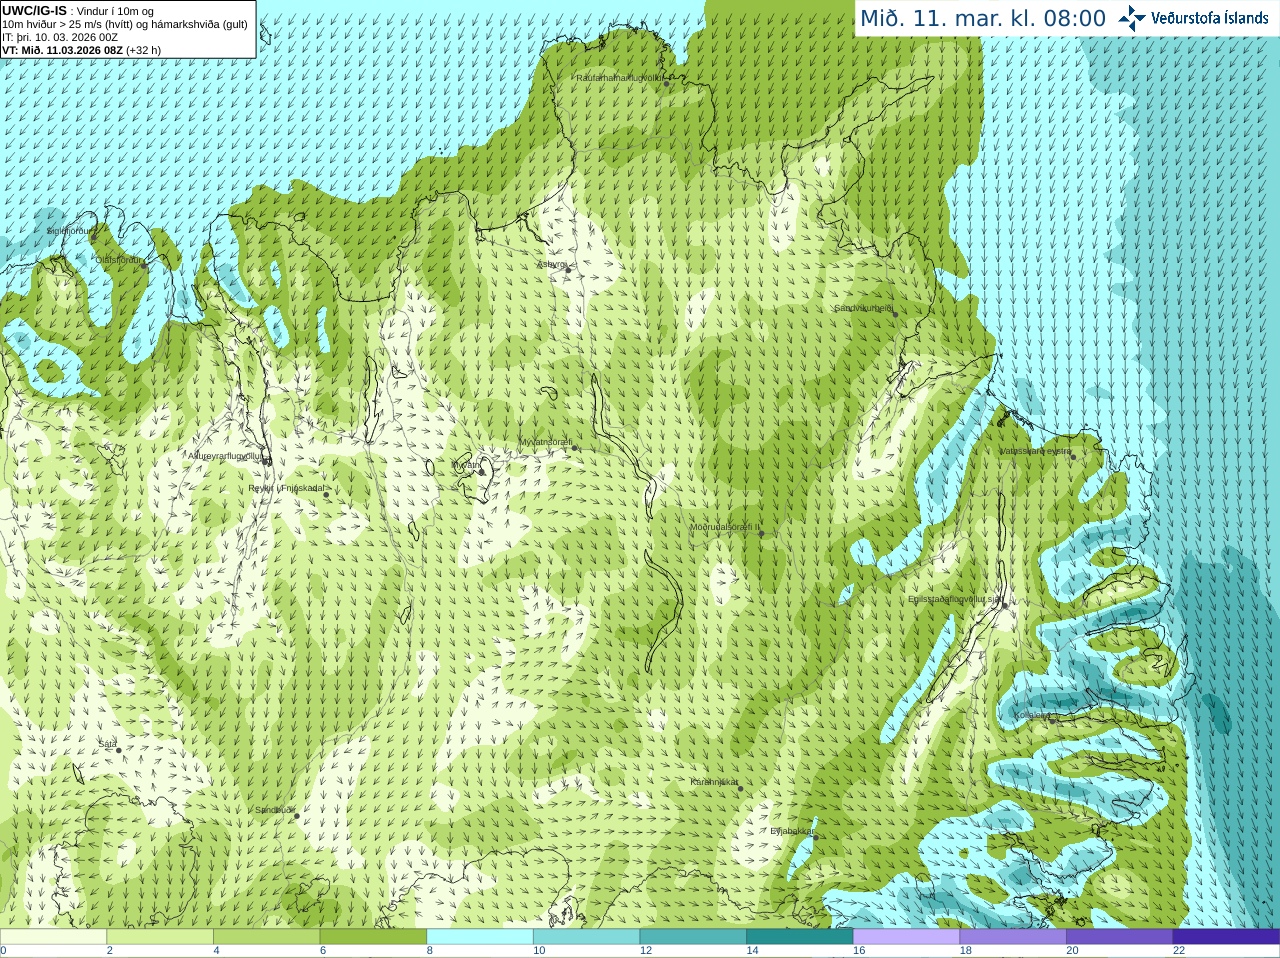1280x958 pixels.
Task: Click the Kollaleira station marker dot
Action: 1053,721
